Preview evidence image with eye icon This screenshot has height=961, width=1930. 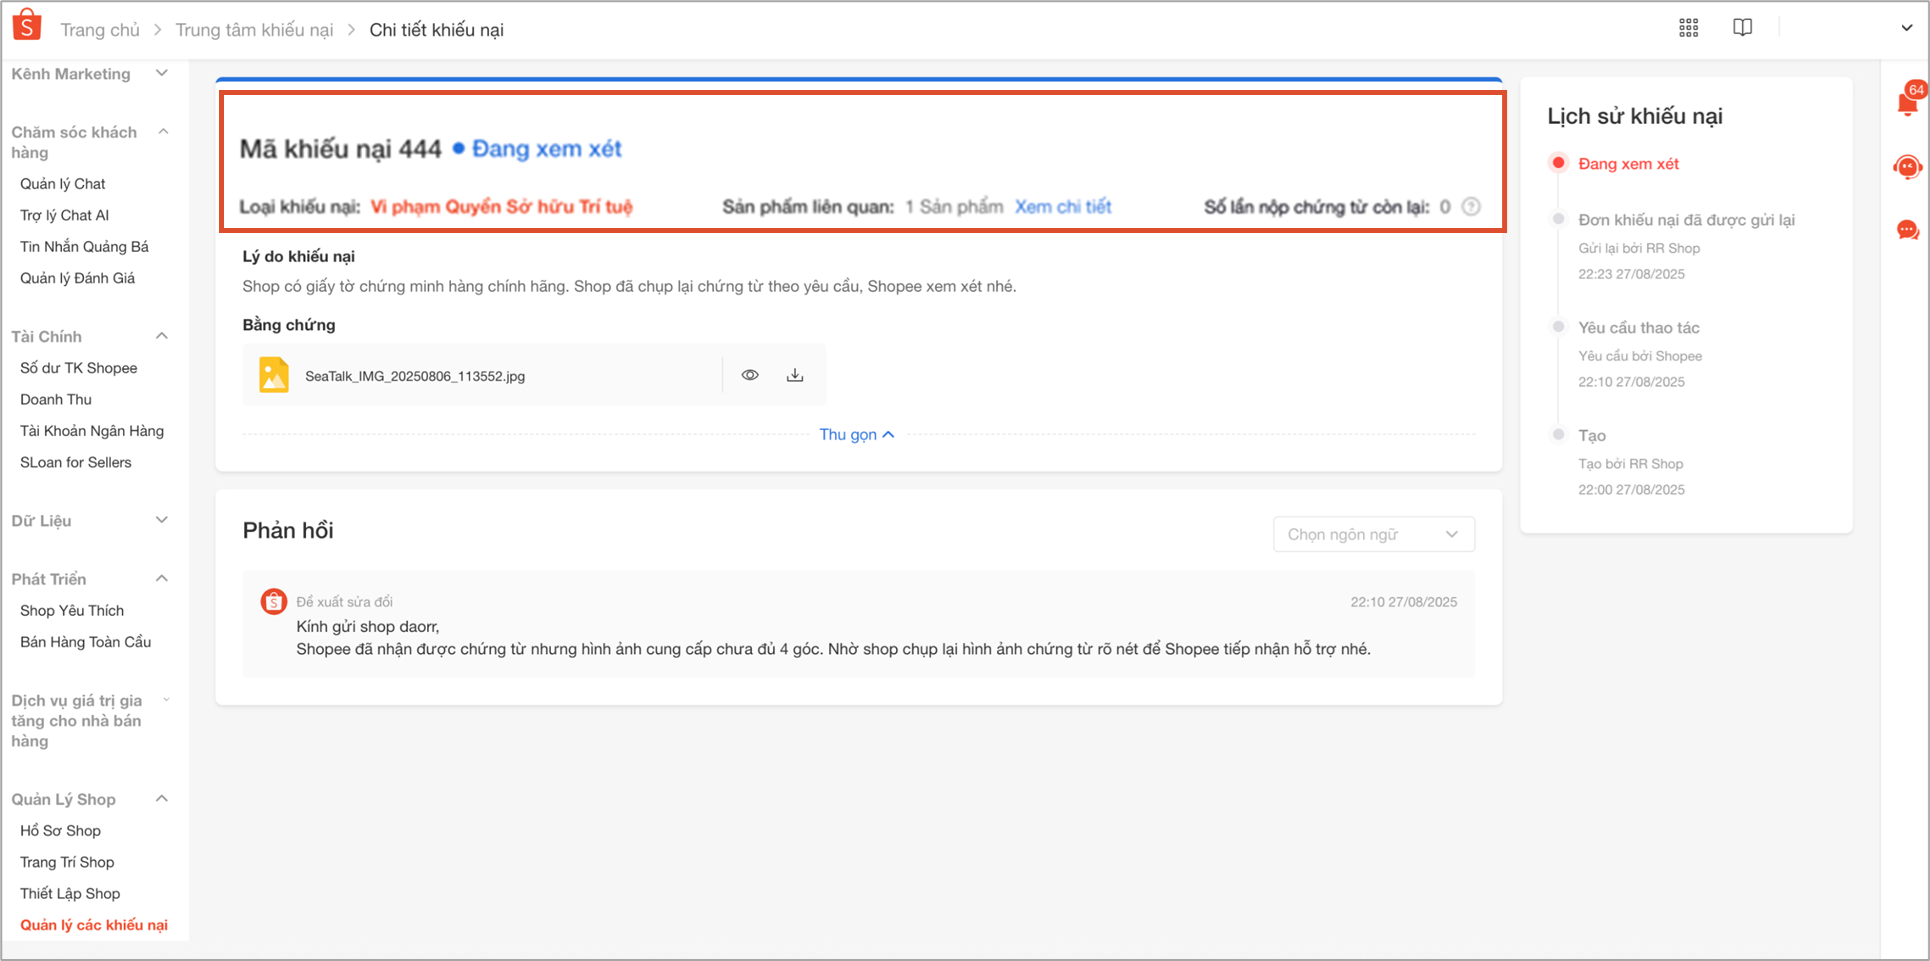(750, 375)
